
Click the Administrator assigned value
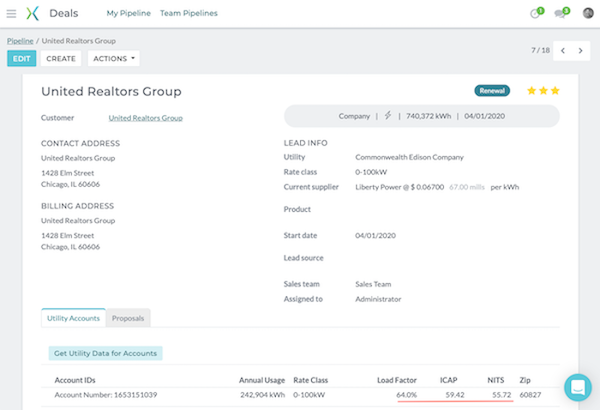[x=378, y=299]
